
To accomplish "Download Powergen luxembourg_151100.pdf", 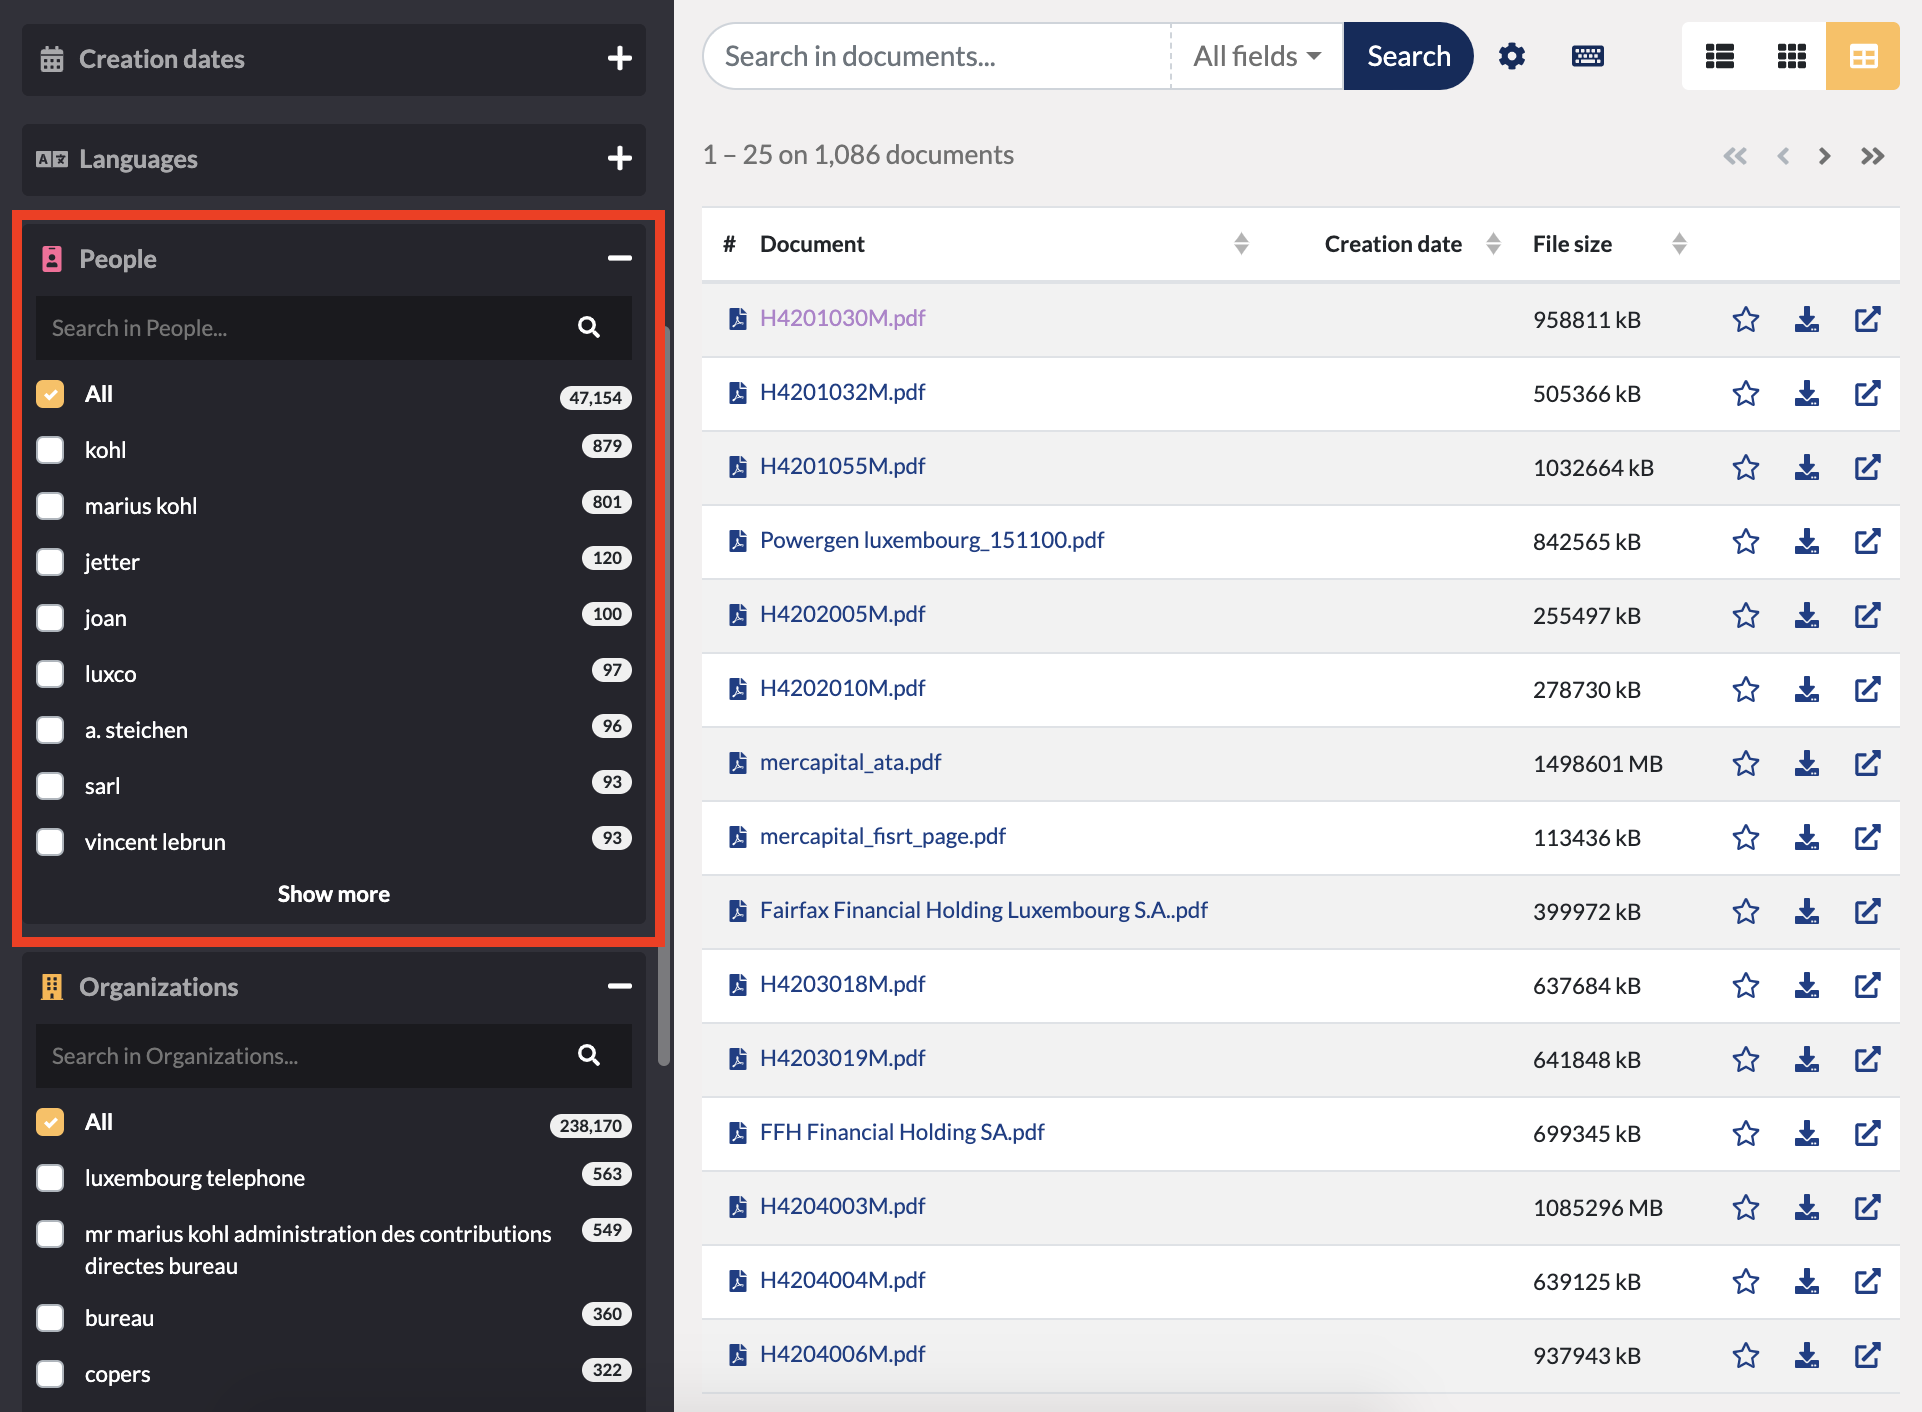I will point(1806,541).
